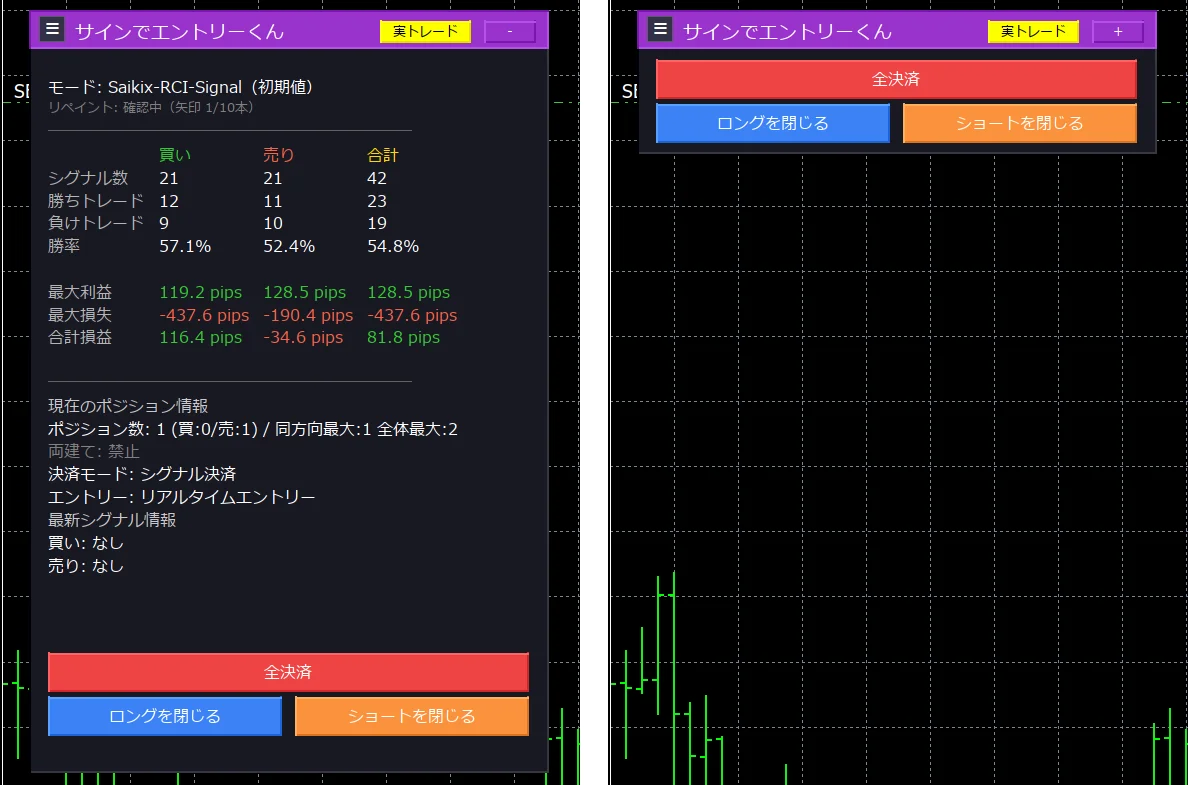
Task: Click orange ショートを閉じる button in right panel
Action: click(1020, 124)
